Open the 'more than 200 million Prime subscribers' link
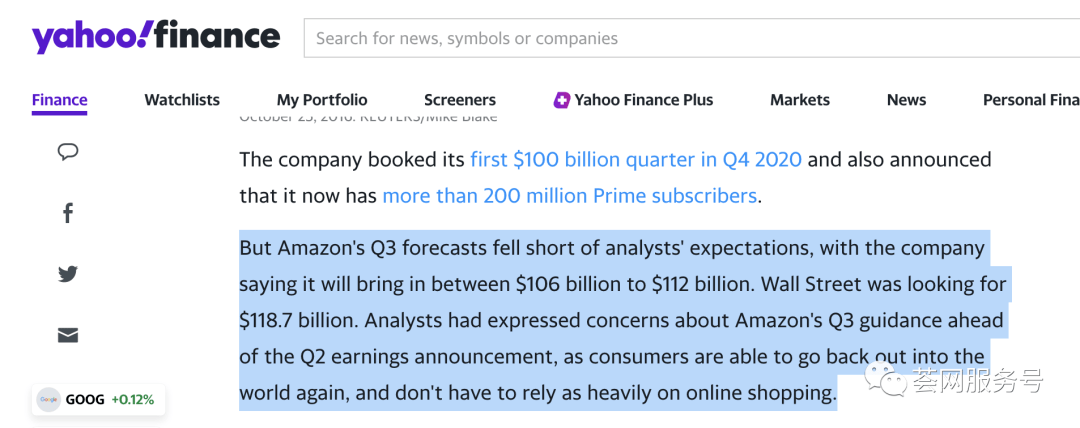Viewport: 1080px width, 428px height. click(x=569, y=196)
